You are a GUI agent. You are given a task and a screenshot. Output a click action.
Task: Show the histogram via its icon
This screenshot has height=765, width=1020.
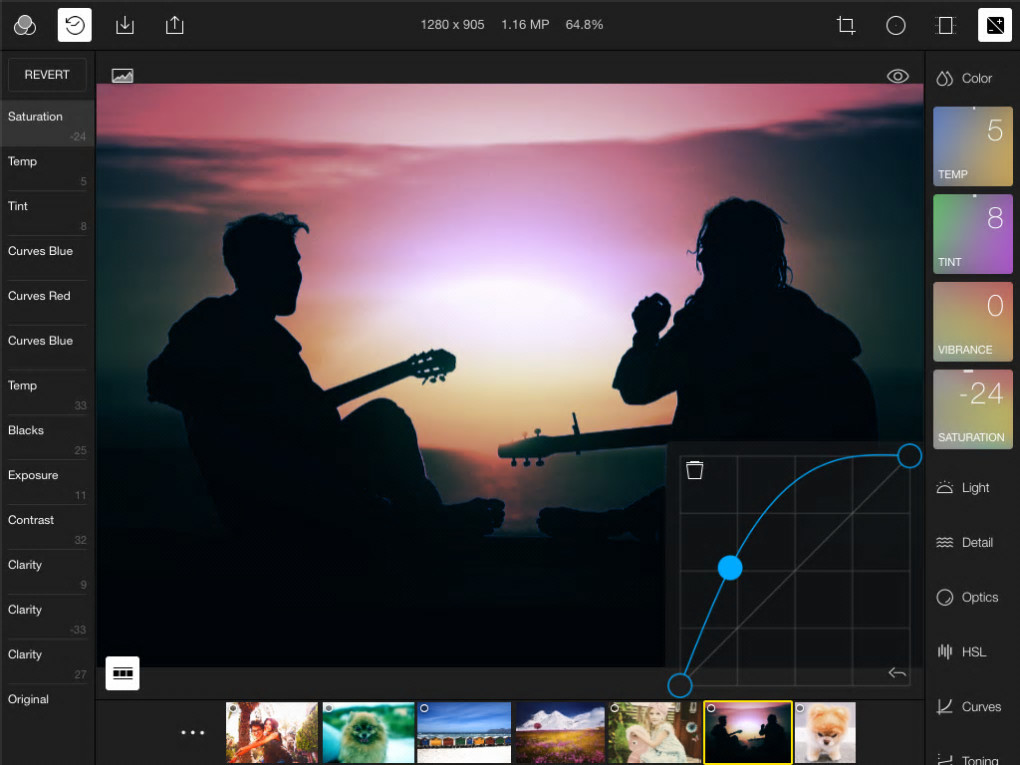click(x=122, y=75)
